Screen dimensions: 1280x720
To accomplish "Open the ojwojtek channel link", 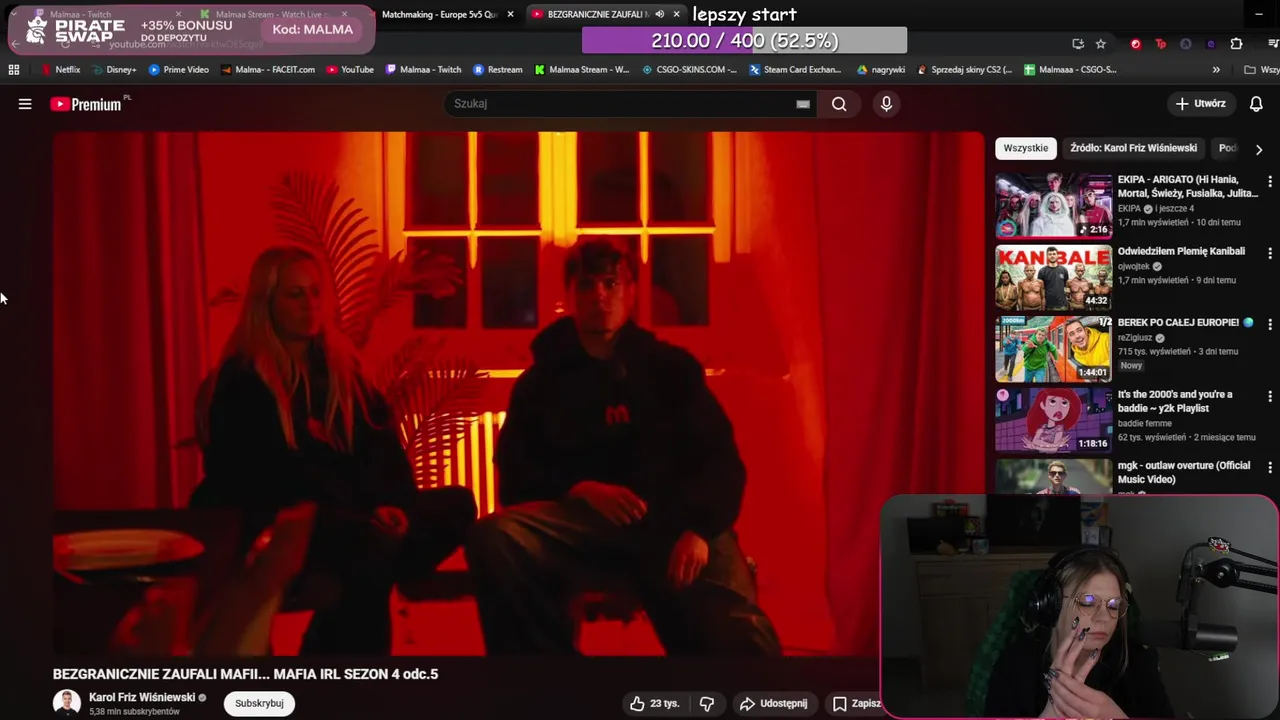I will [x=1134, y=266].
